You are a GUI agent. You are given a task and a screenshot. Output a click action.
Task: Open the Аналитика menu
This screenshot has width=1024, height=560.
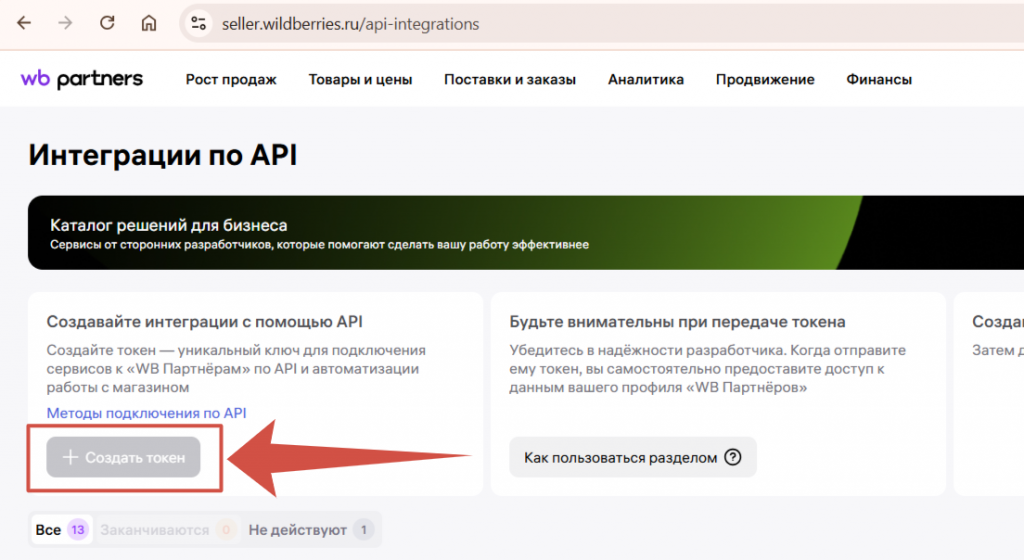coord(646,80)
